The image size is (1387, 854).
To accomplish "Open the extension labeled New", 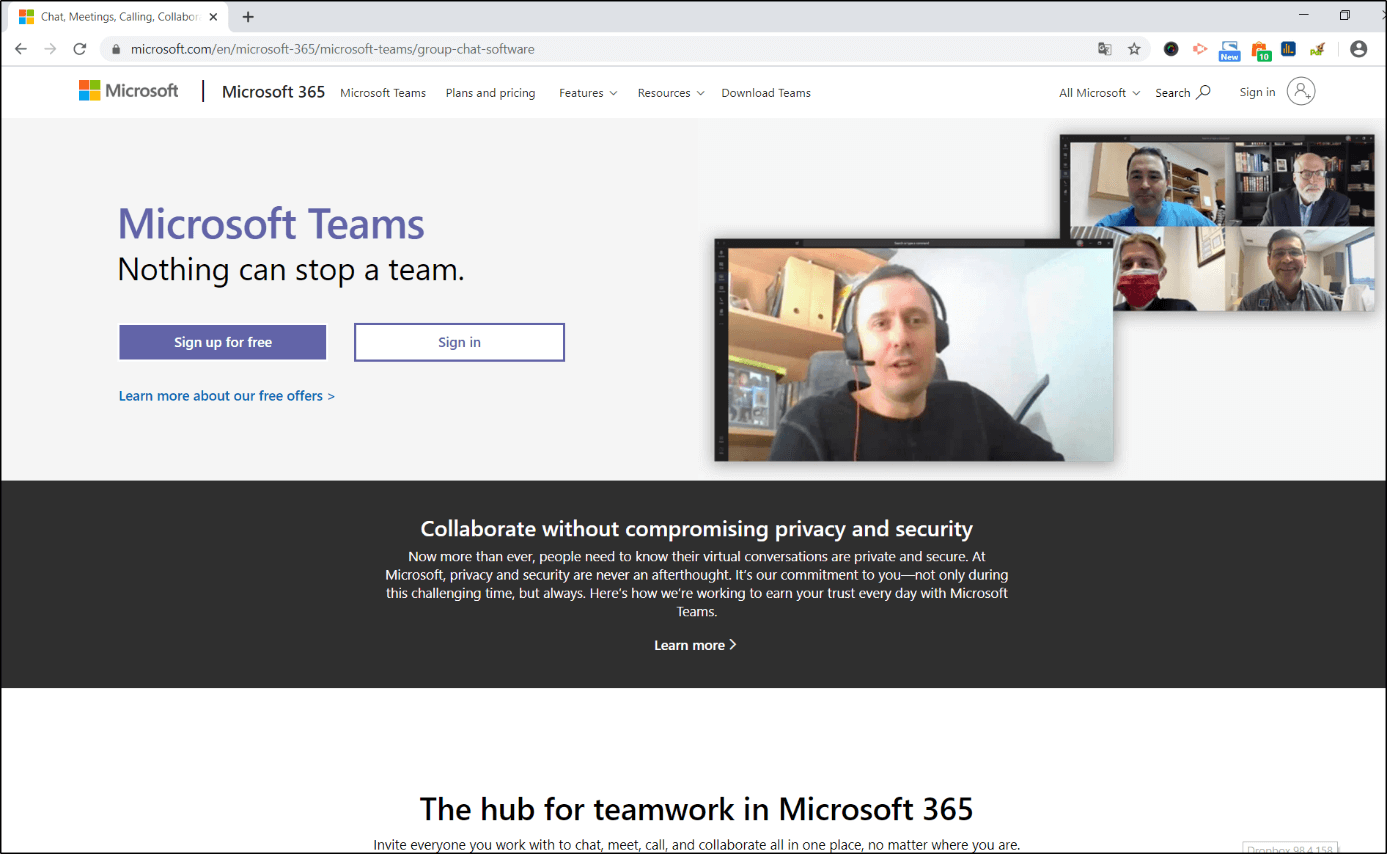I will (1229, 50).
